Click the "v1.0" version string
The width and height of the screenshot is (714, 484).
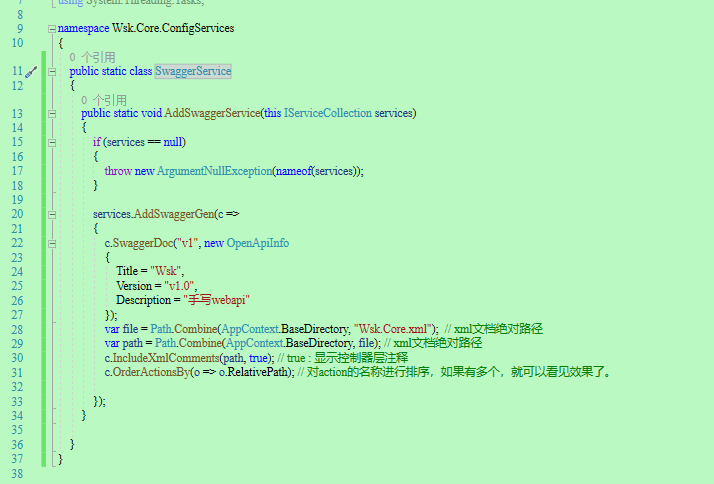179,286
